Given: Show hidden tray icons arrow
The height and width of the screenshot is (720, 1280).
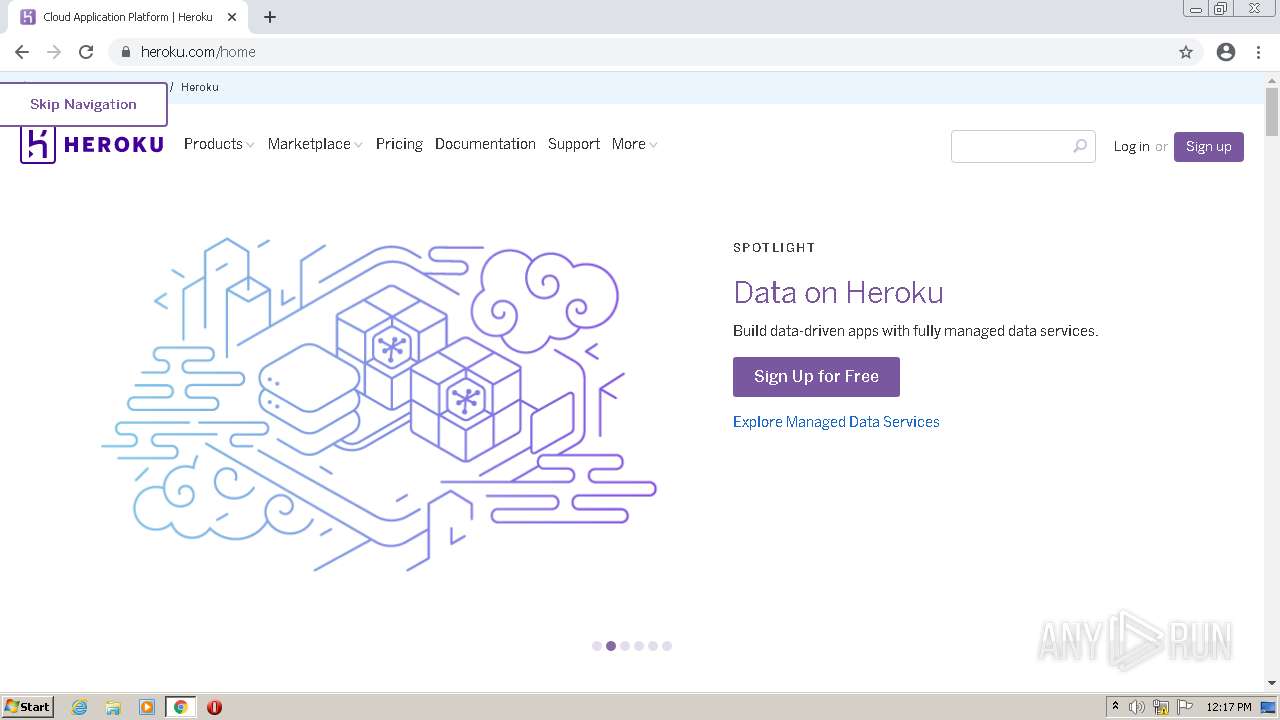Looking at the screenshot, I should tap(1115, 707).
